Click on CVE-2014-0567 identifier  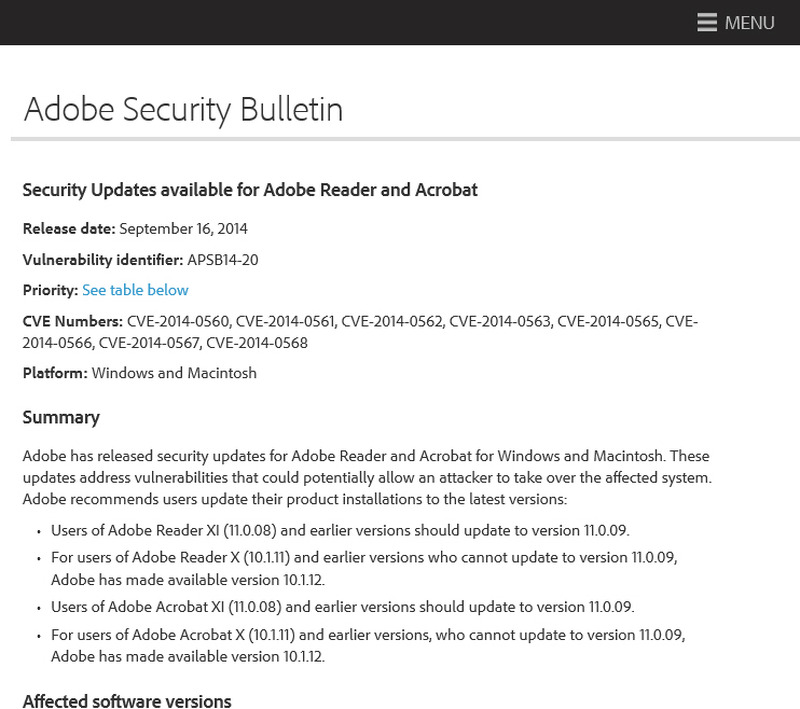pos(150,343)
